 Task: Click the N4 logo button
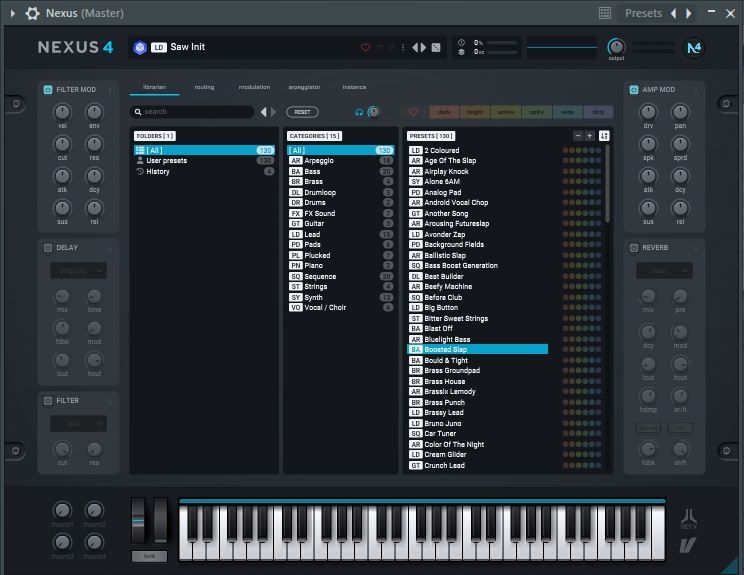coord(694,47)
